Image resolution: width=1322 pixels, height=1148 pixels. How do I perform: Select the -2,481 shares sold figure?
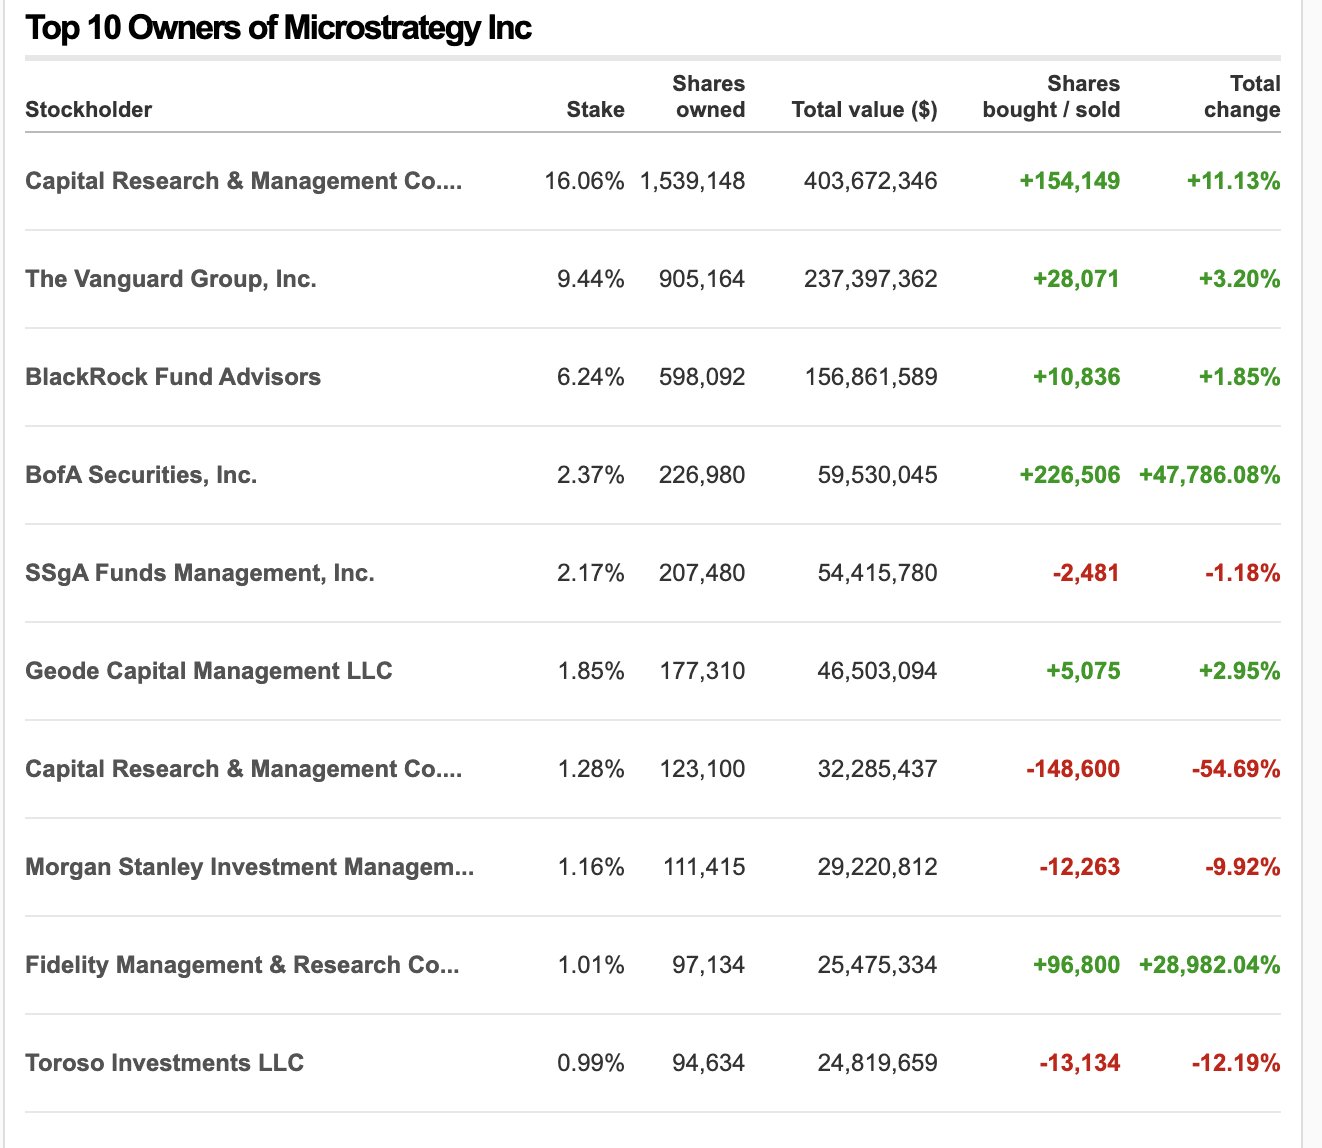pyautogui.click(x=1086, y=573)
